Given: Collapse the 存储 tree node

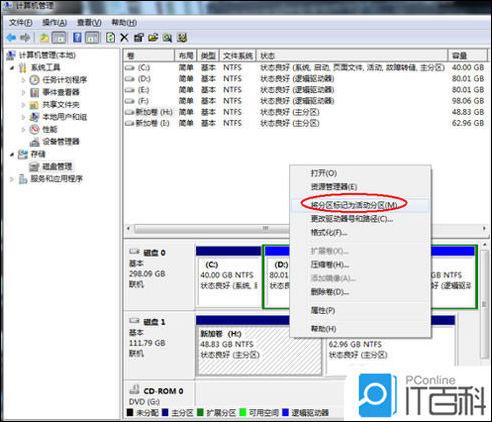Looking at the screenshot, I should point(12,154).
